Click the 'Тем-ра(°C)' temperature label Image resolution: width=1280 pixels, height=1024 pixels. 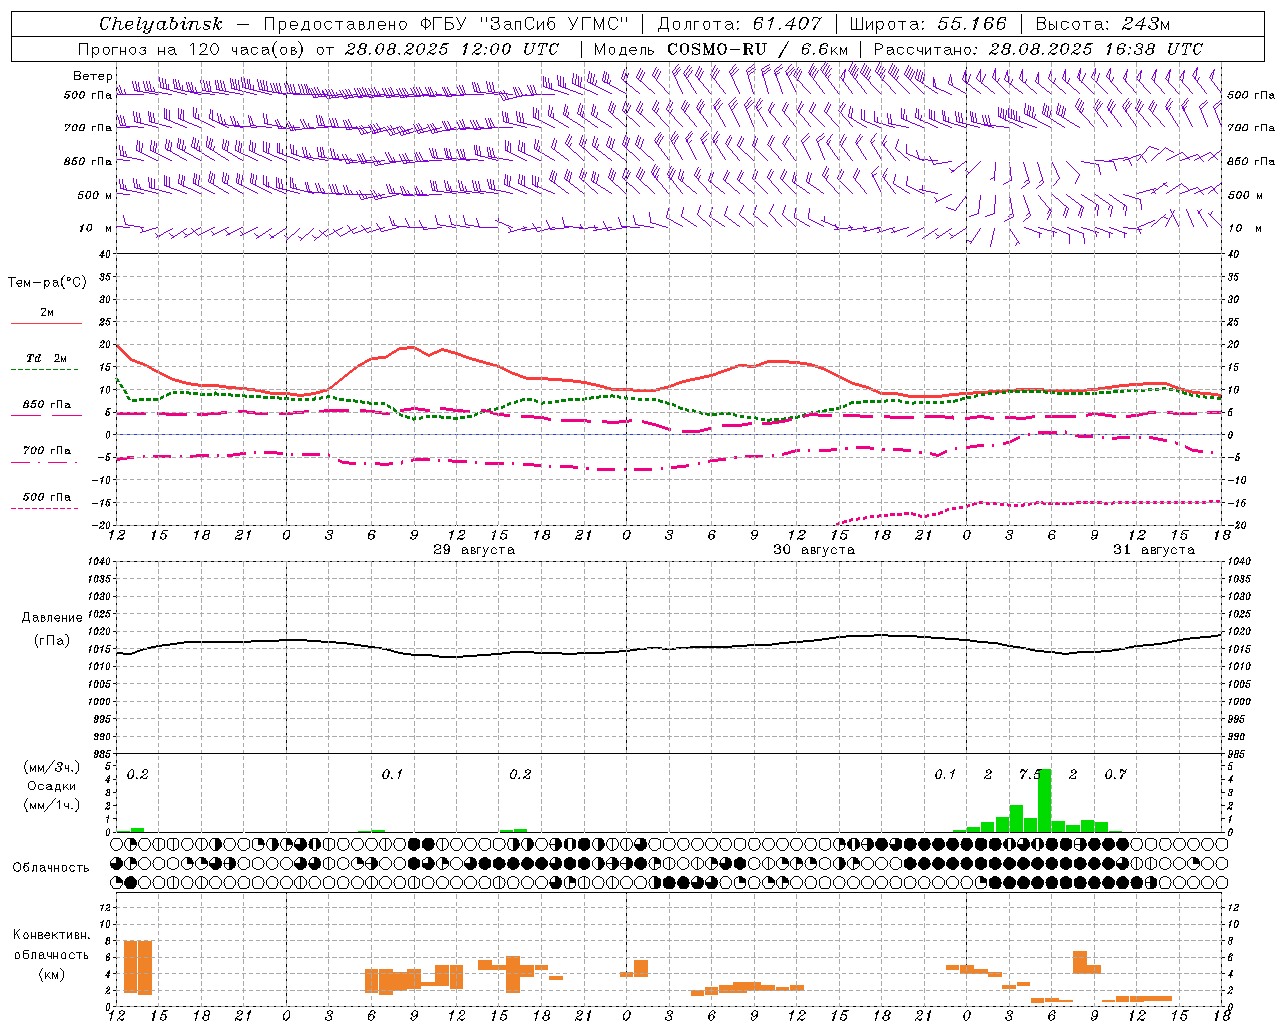coord(47,283)
